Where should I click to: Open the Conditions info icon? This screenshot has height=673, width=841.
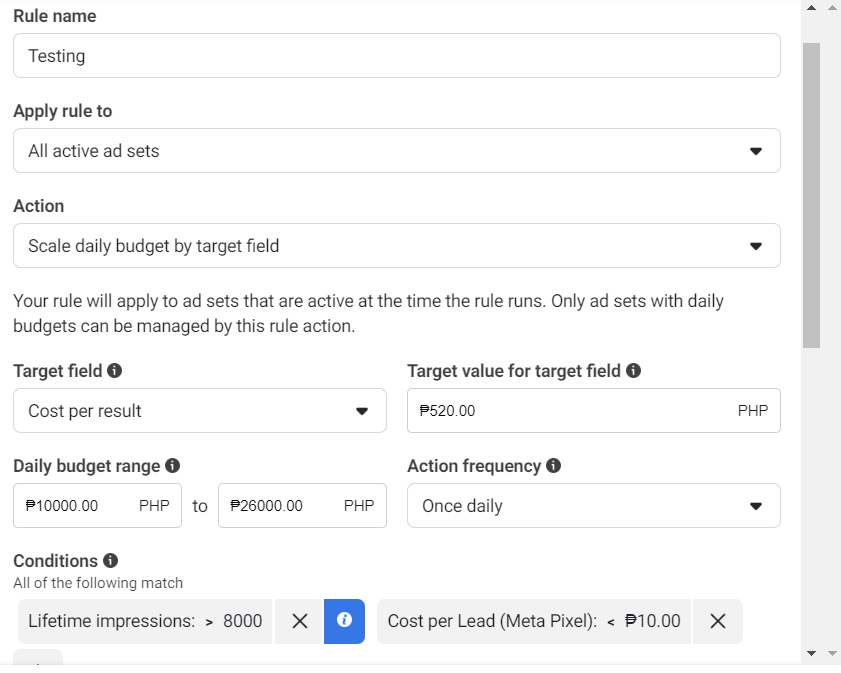(110, 560)
